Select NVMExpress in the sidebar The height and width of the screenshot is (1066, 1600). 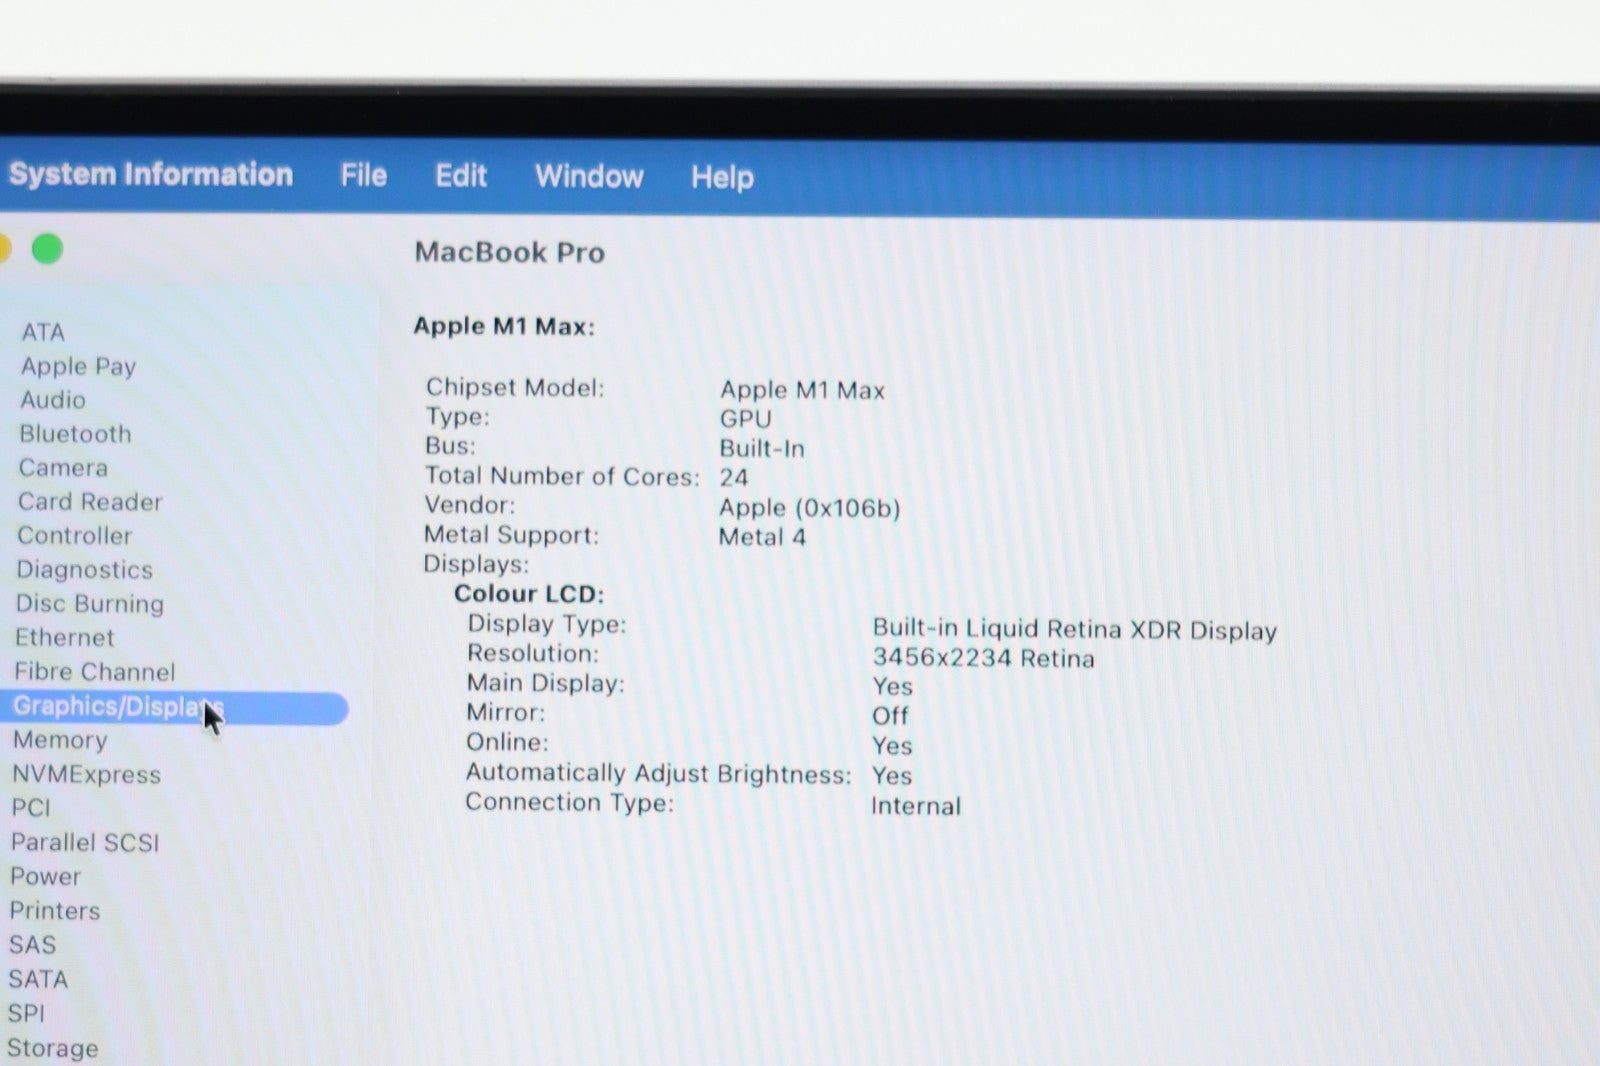(x=86, y=774)
